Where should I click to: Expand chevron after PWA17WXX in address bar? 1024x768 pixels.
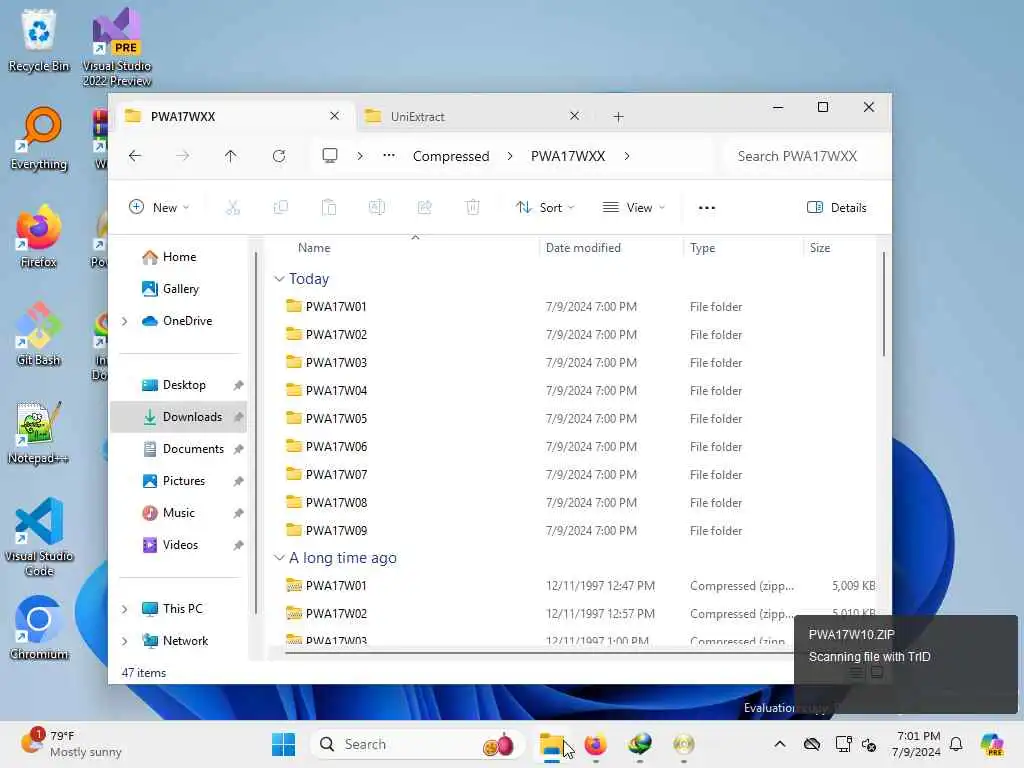coord(627,156)
